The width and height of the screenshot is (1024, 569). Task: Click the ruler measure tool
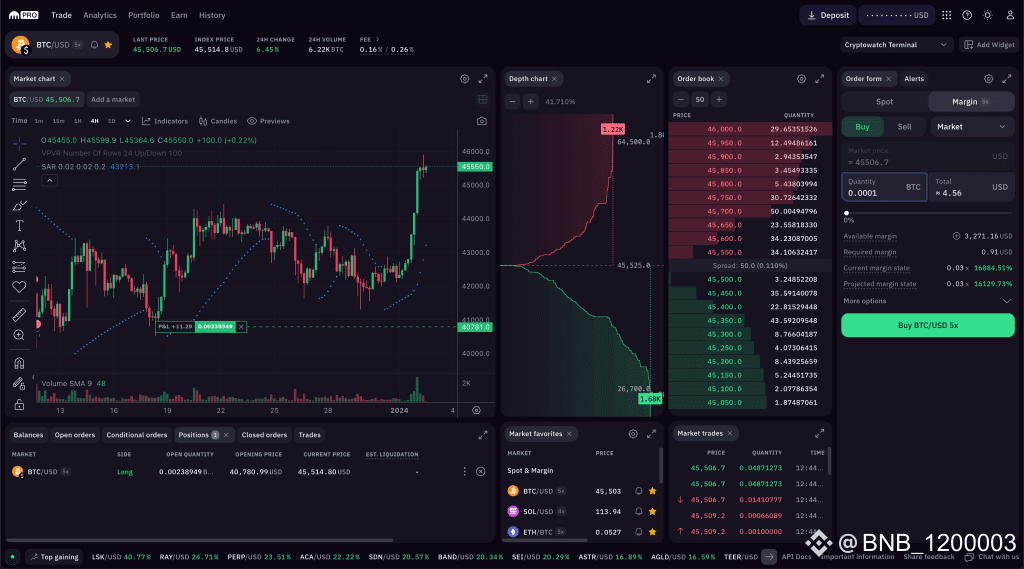(19, 315)
